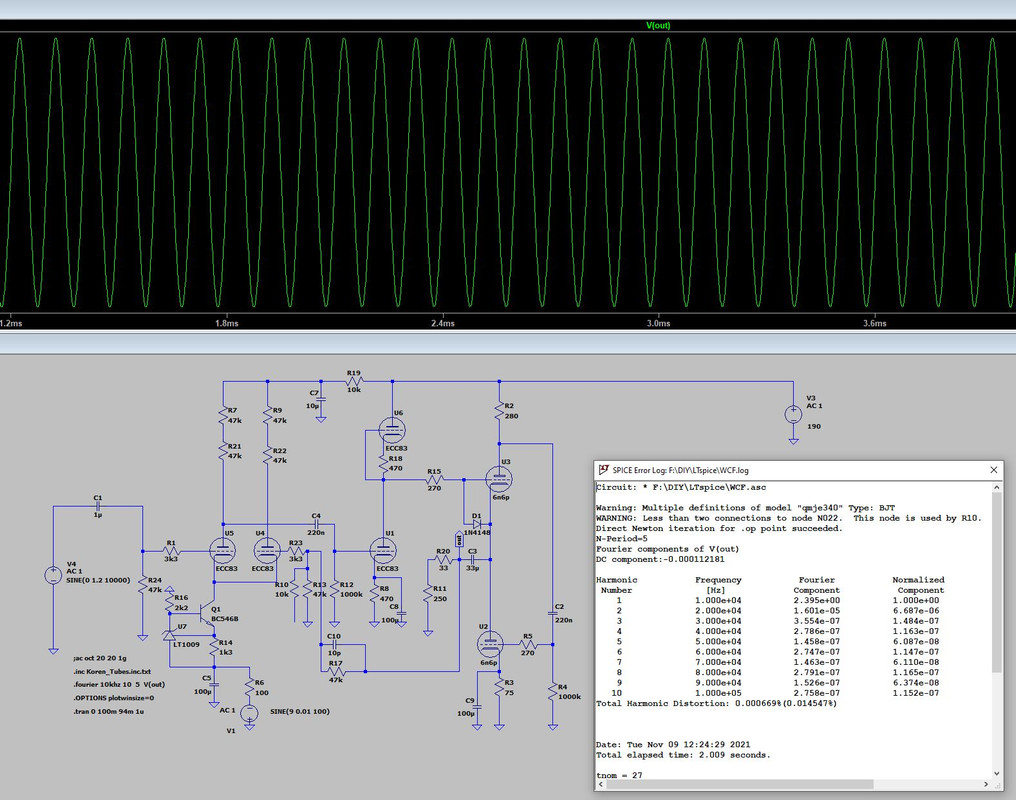1016x800 pixels.
Task: Click the U1 ECC83 triode symbol
Action: 382,551
